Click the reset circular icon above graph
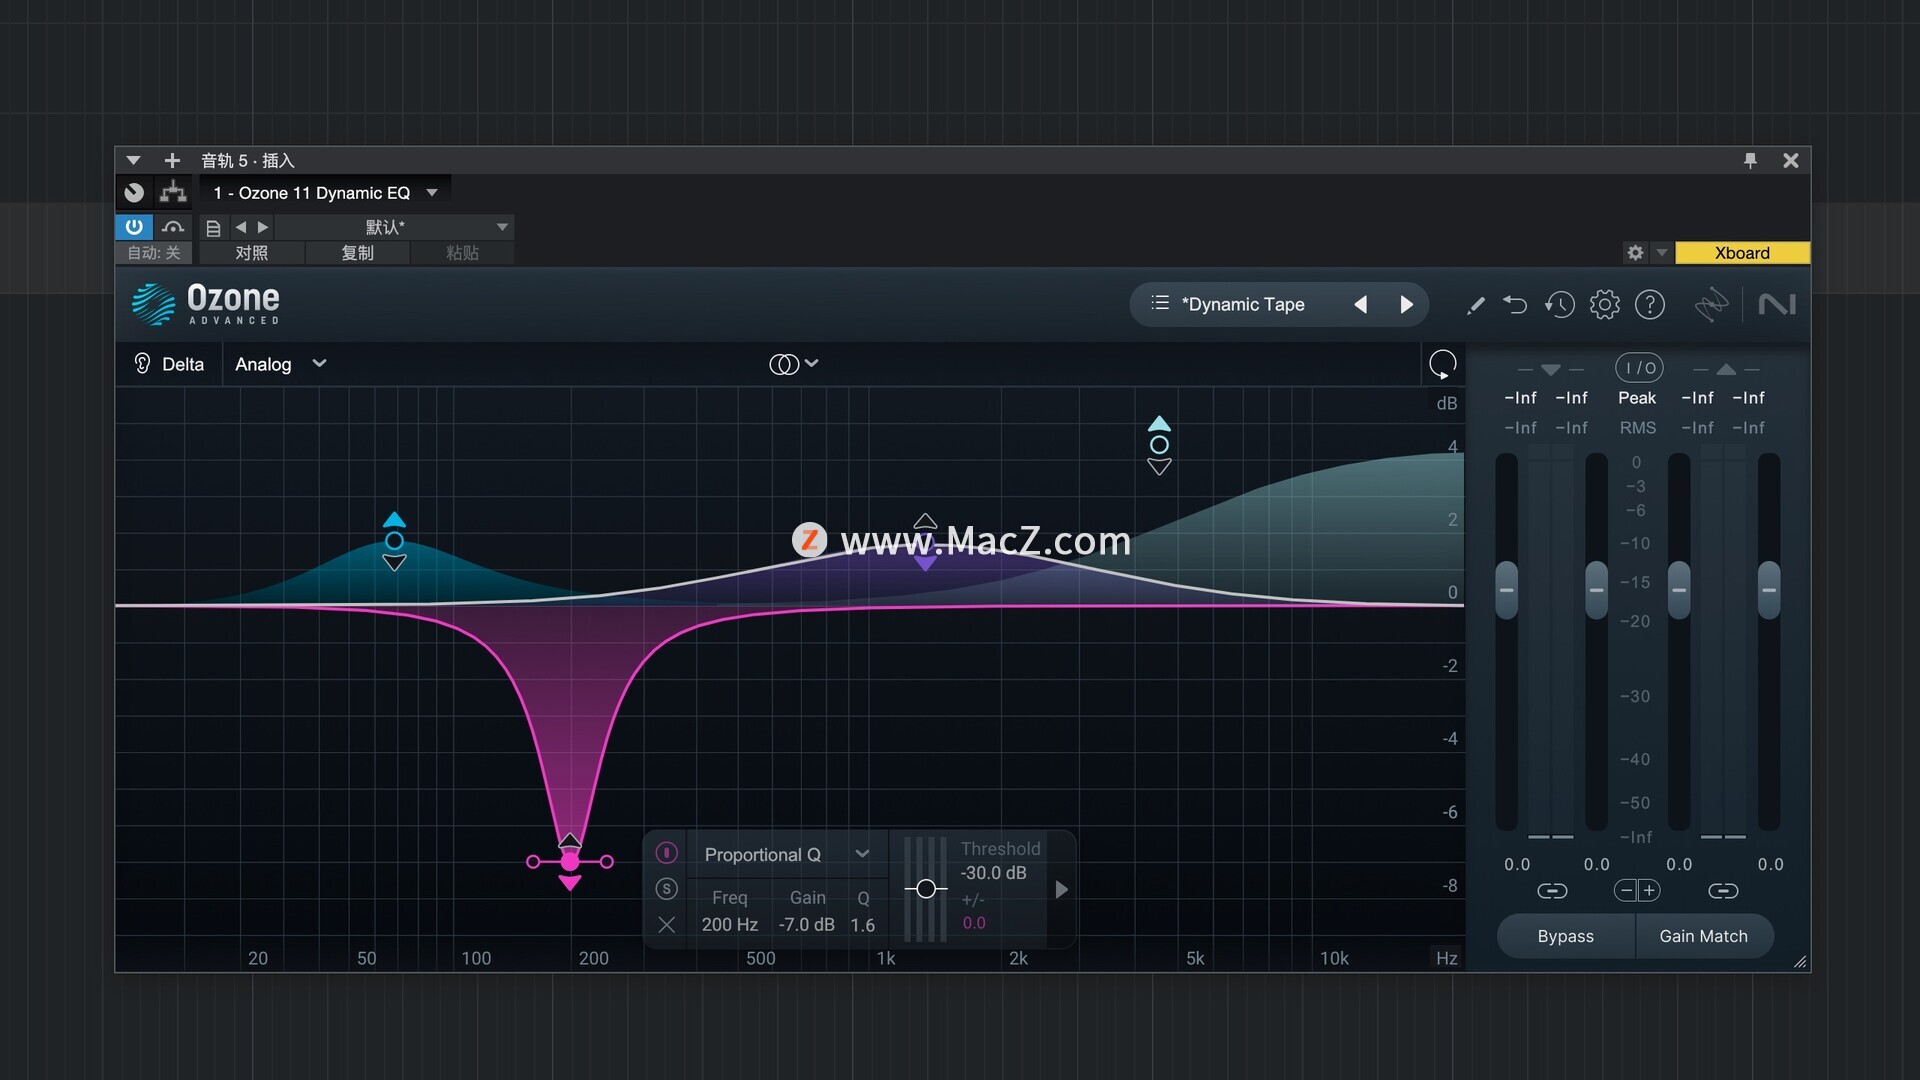This screenshot has height=1080, width=1920. [1442, 364]
